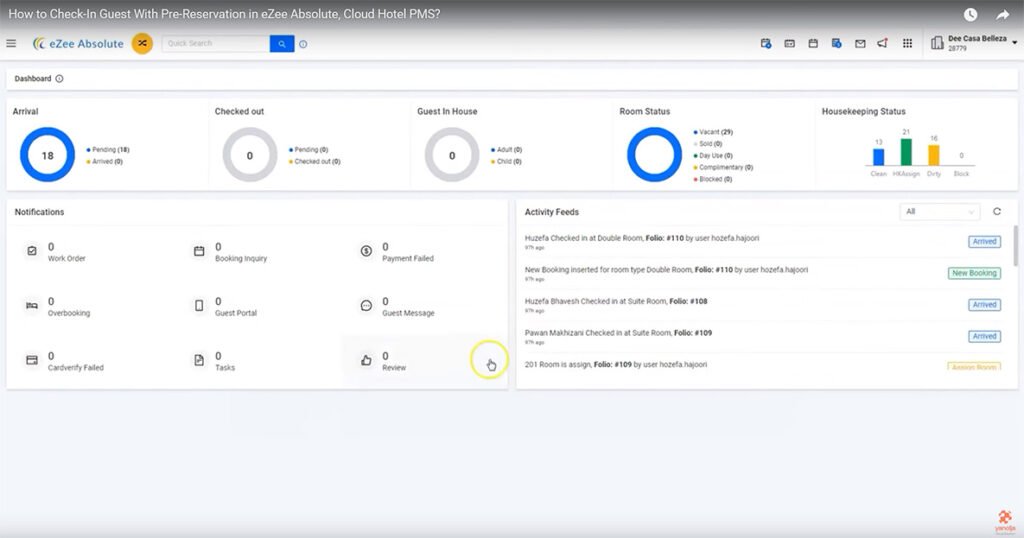
Task: Open the apps grid launcher icon
Action: 907,43
